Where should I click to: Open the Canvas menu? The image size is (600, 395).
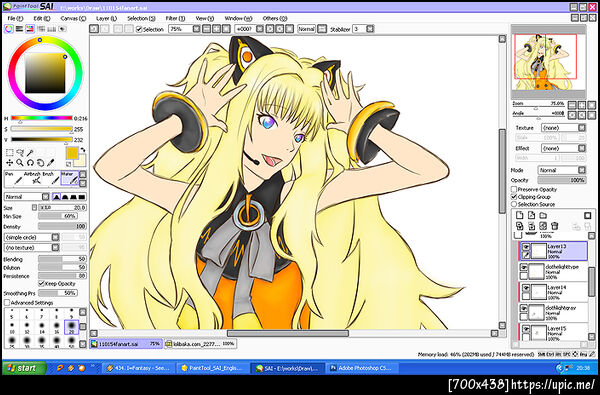[73, 18]
